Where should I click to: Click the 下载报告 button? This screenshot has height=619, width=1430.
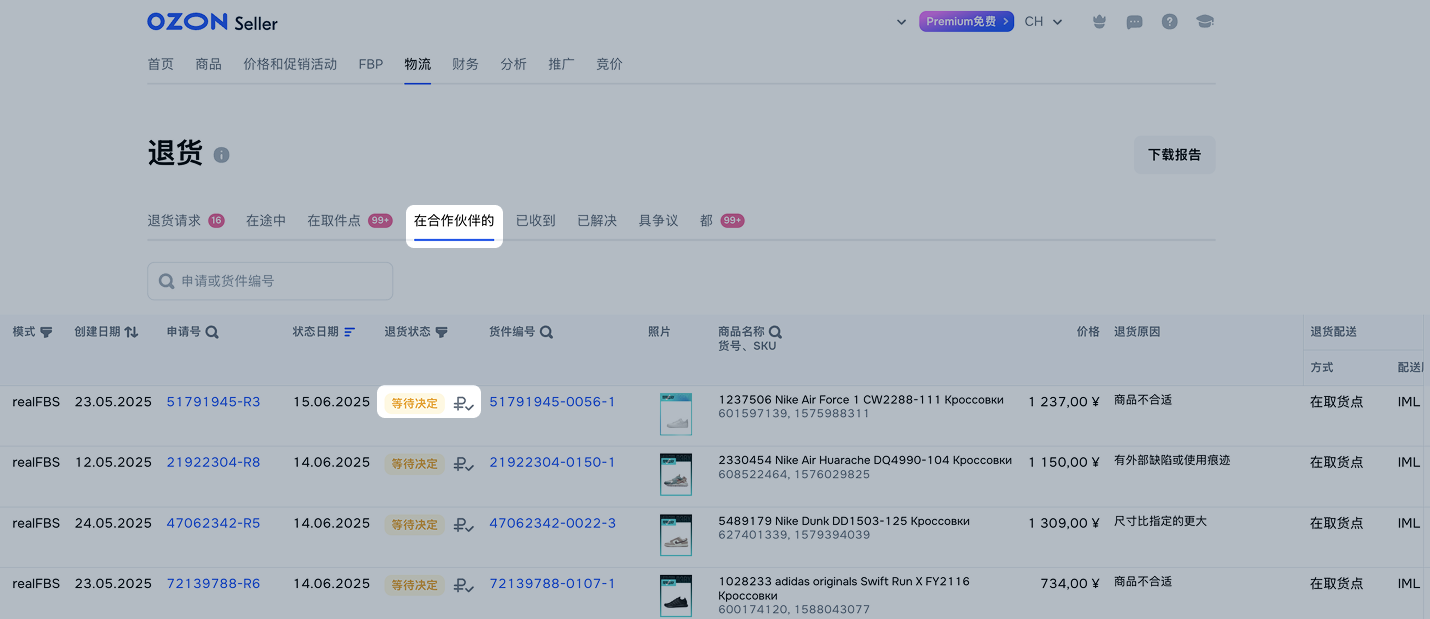(1175, 155)
